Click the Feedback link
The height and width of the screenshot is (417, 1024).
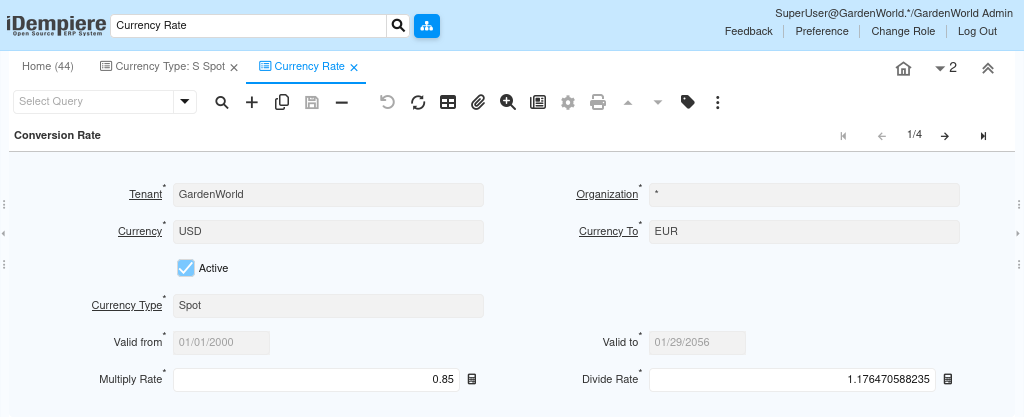[x=748, y=31]
